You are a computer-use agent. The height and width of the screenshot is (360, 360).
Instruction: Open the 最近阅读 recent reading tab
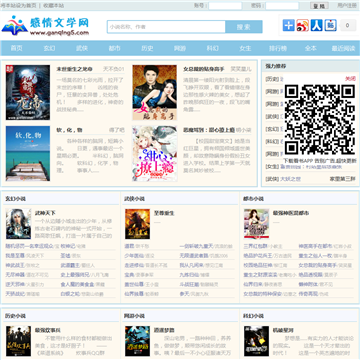(x=343, y=48)
